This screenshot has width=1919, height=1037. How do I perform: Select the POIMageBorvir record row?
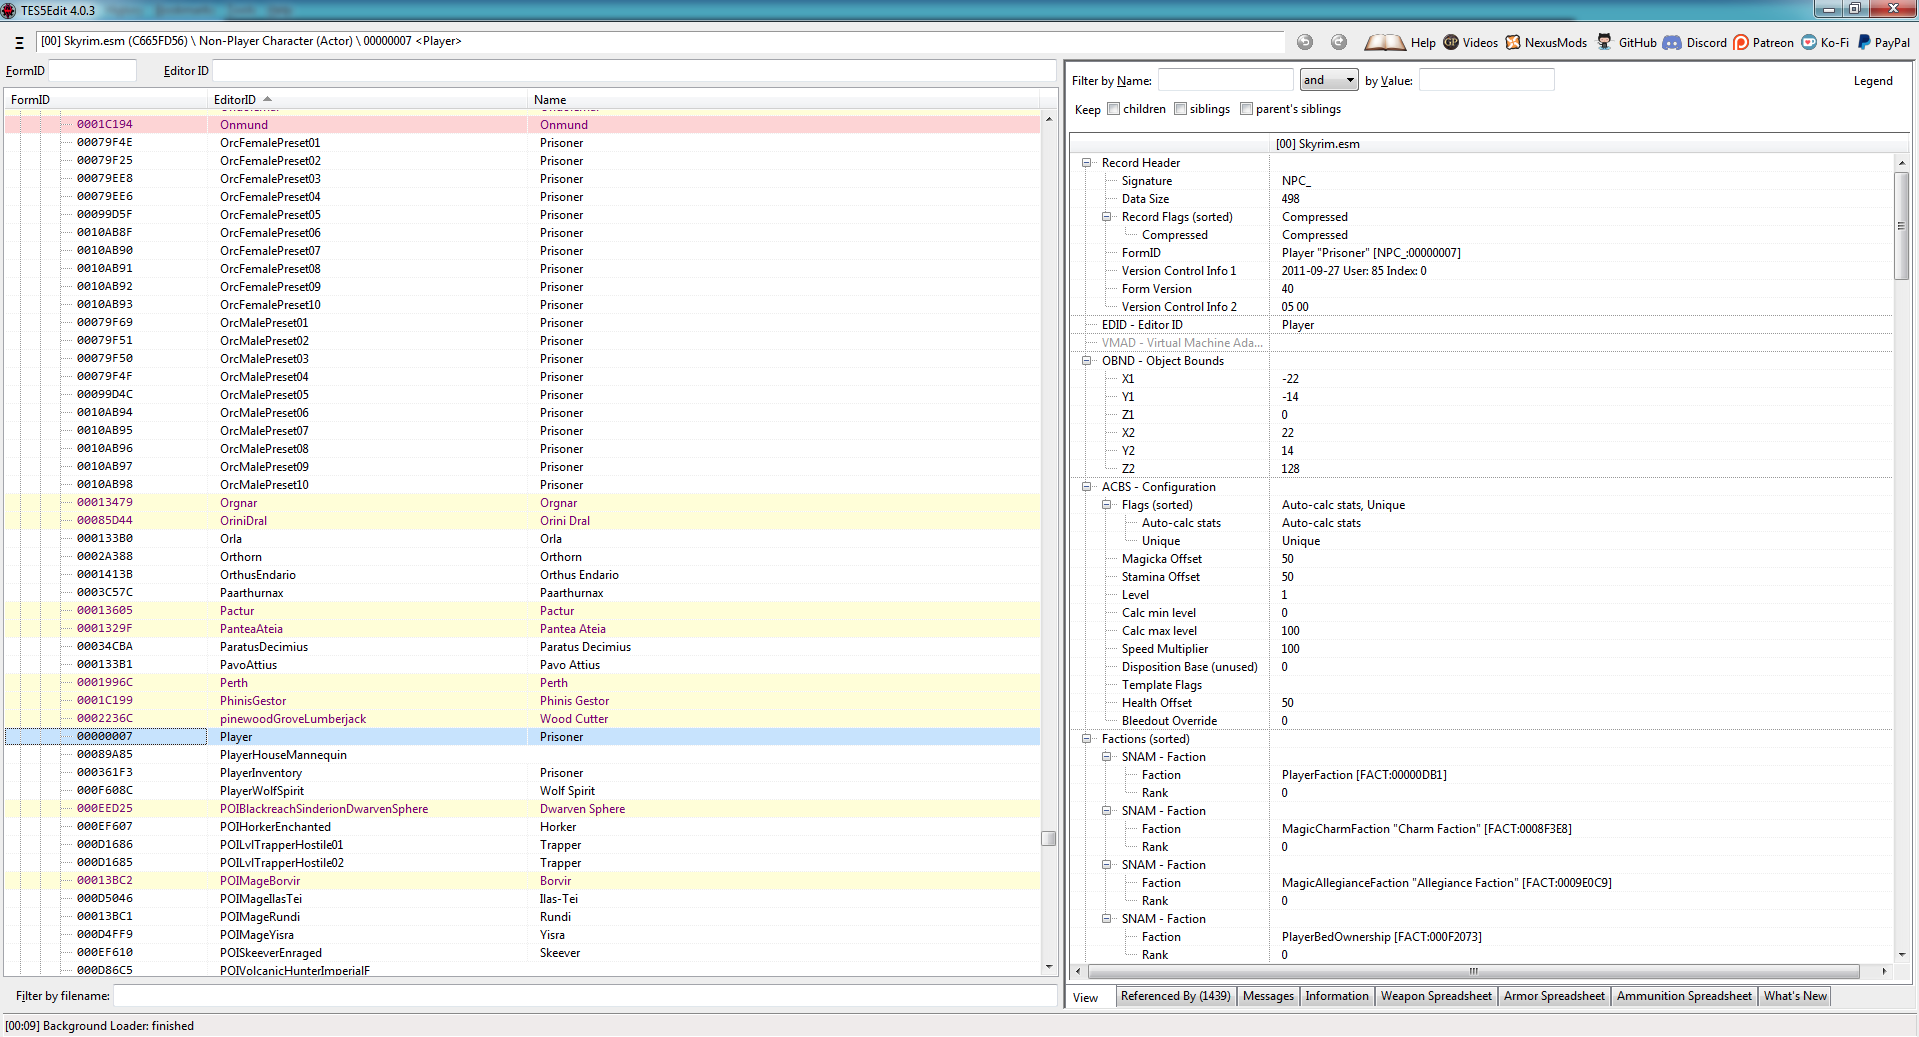point(522,881)
